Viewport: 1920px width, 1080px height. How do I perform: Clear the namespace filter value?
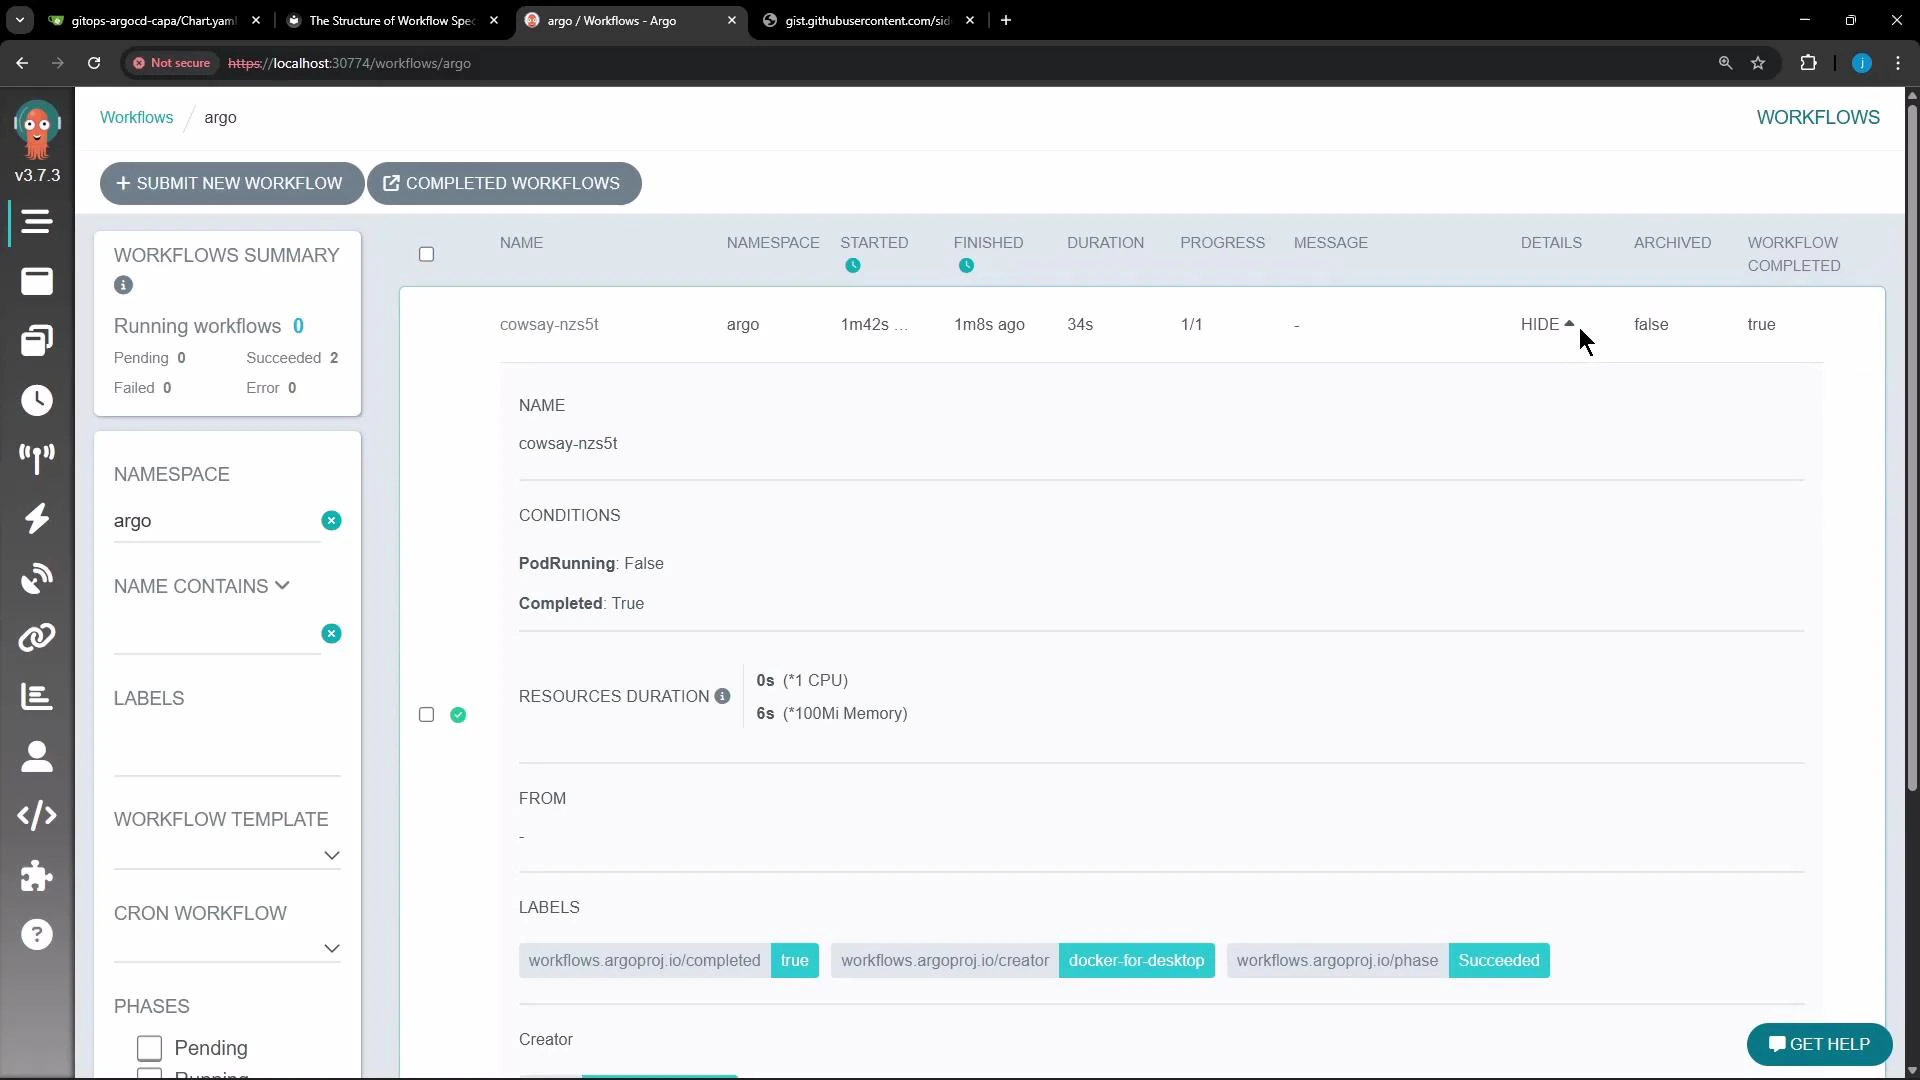point(331,521)
